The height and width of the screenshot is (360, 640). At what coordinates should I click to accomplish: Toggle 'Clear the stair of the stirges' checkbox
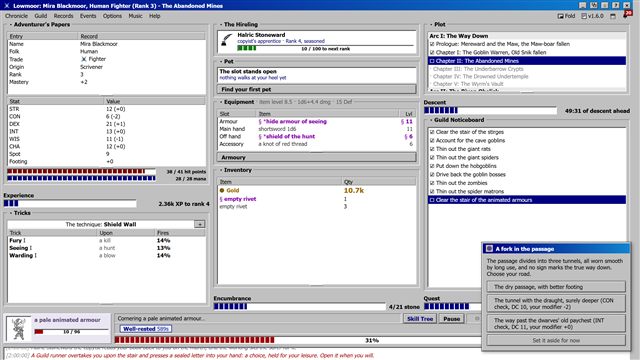432,132
